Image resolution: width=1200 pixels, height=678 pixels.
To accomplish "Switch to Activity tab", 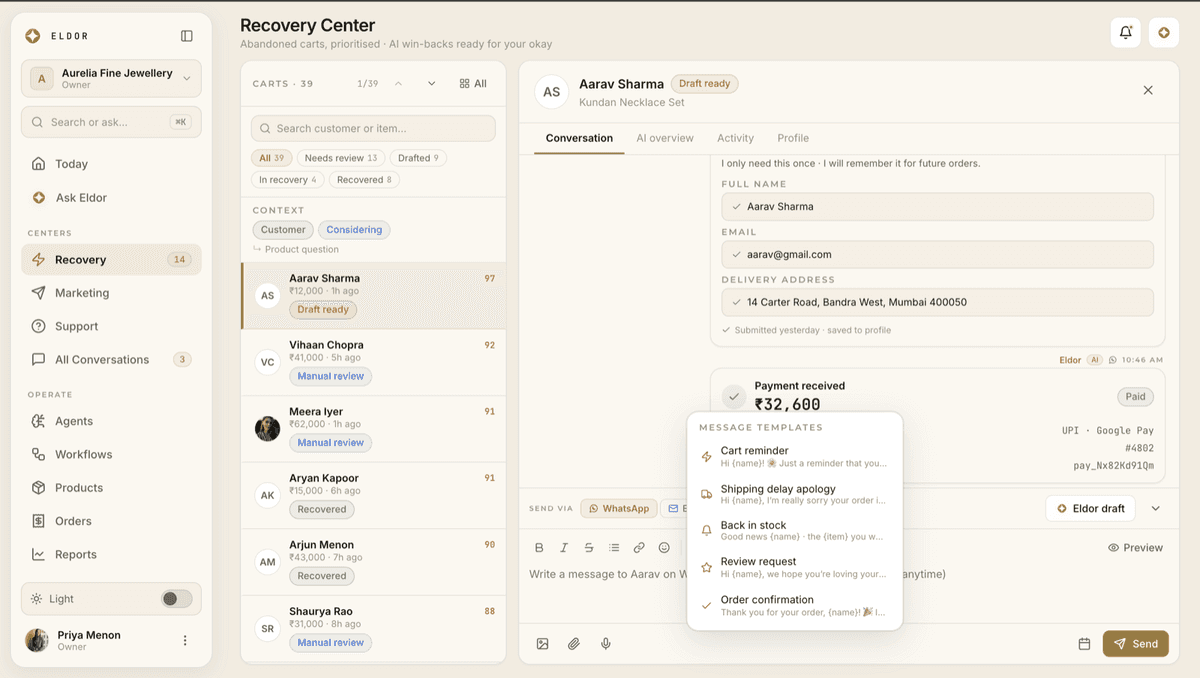I will click(x=735, y=138).
